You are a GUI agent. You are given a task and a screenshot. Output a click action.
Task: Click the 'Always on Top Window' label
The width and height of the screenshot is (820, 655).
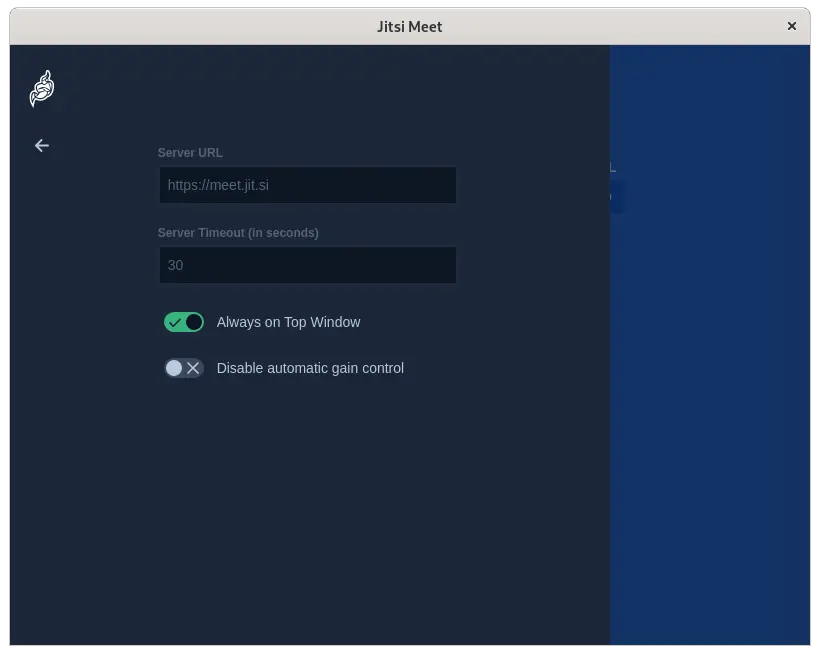click(288, 322)
